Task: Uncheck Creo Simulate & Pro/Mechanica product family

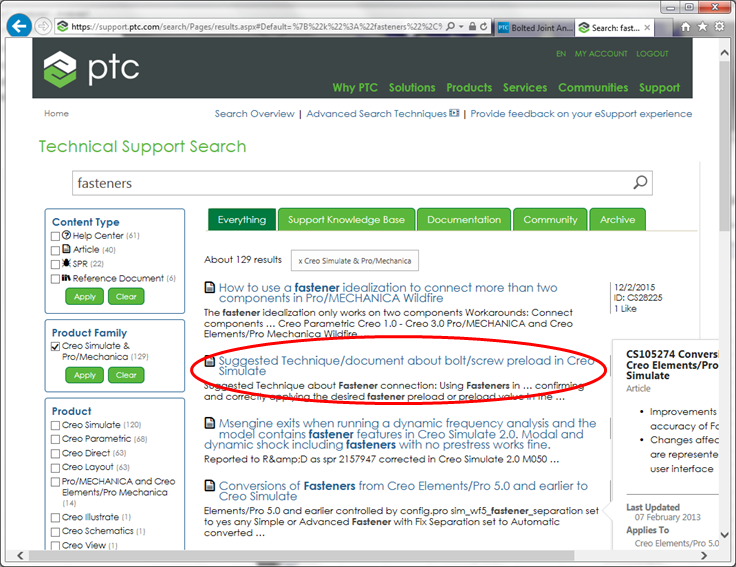Action: tap(55, 346)
